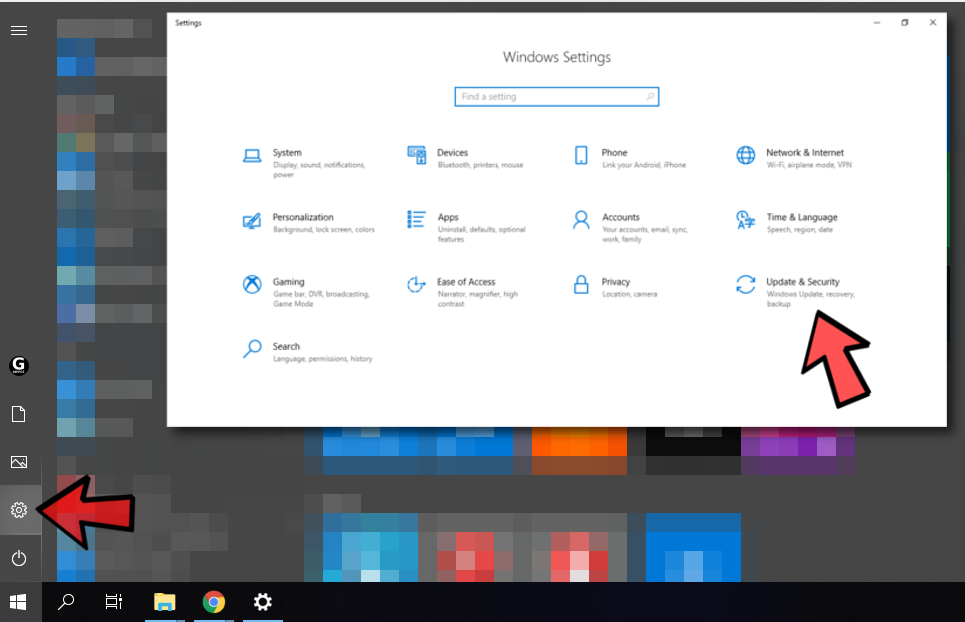Go to the Update & Security link
The width and height of the screenshot is (965, 622).
[803, 282]
